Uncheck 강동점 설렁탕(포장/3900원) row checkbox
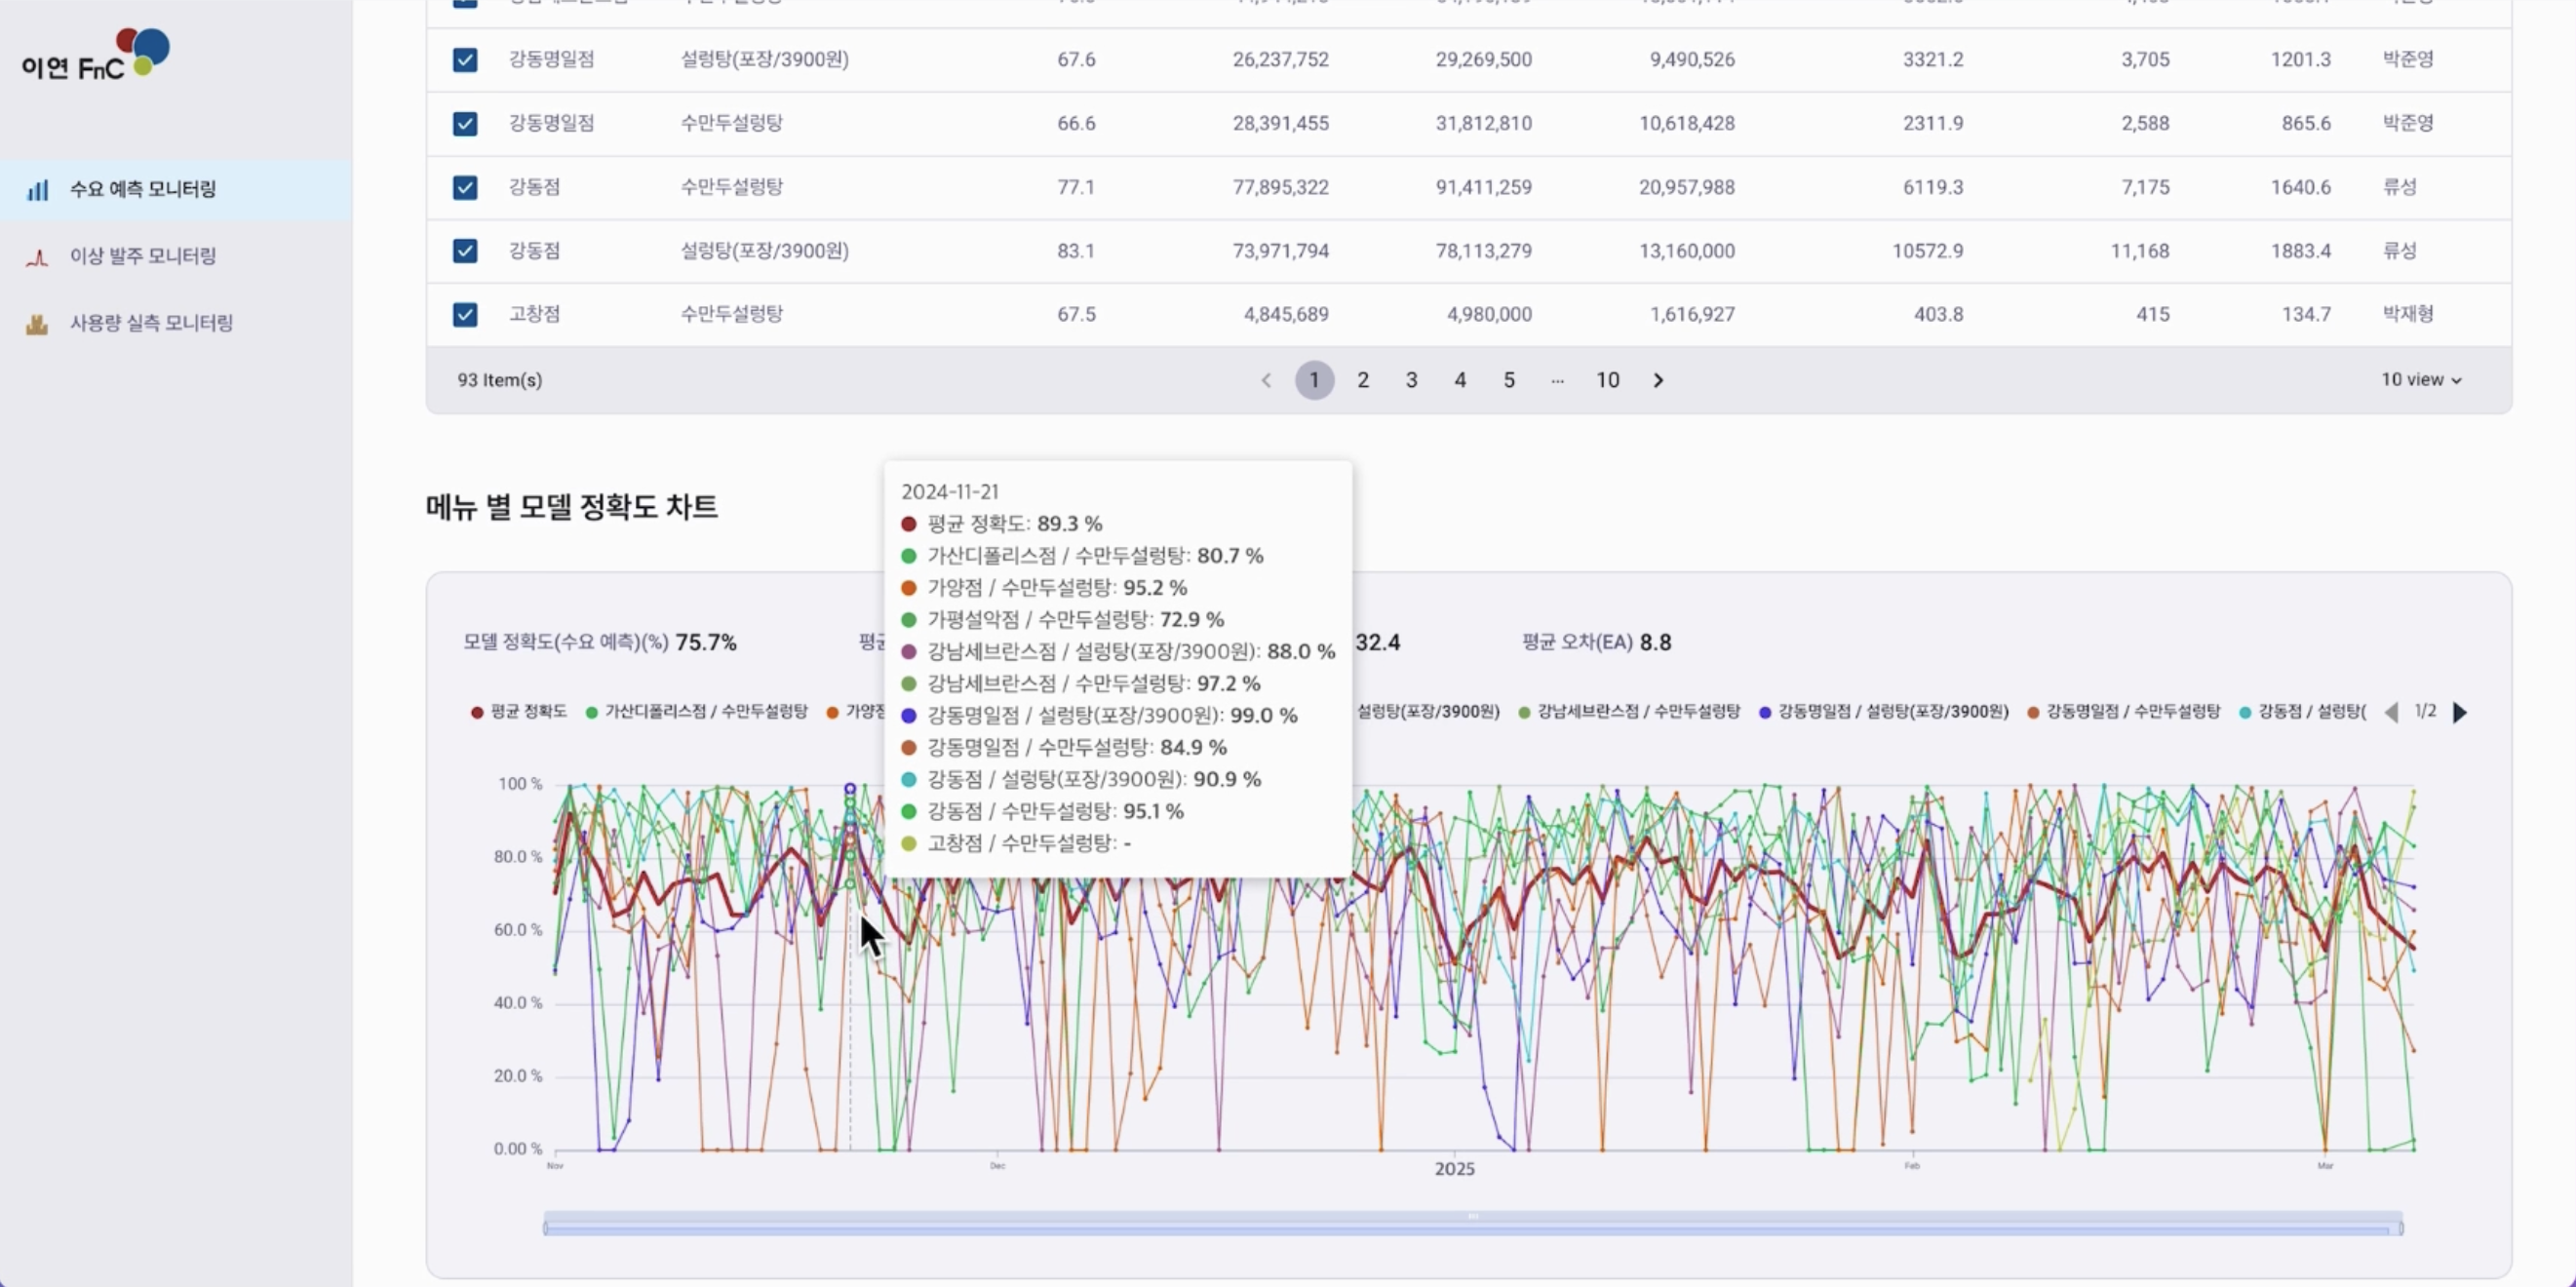The image size is (2576, 1287). click(x=465, y=251)
